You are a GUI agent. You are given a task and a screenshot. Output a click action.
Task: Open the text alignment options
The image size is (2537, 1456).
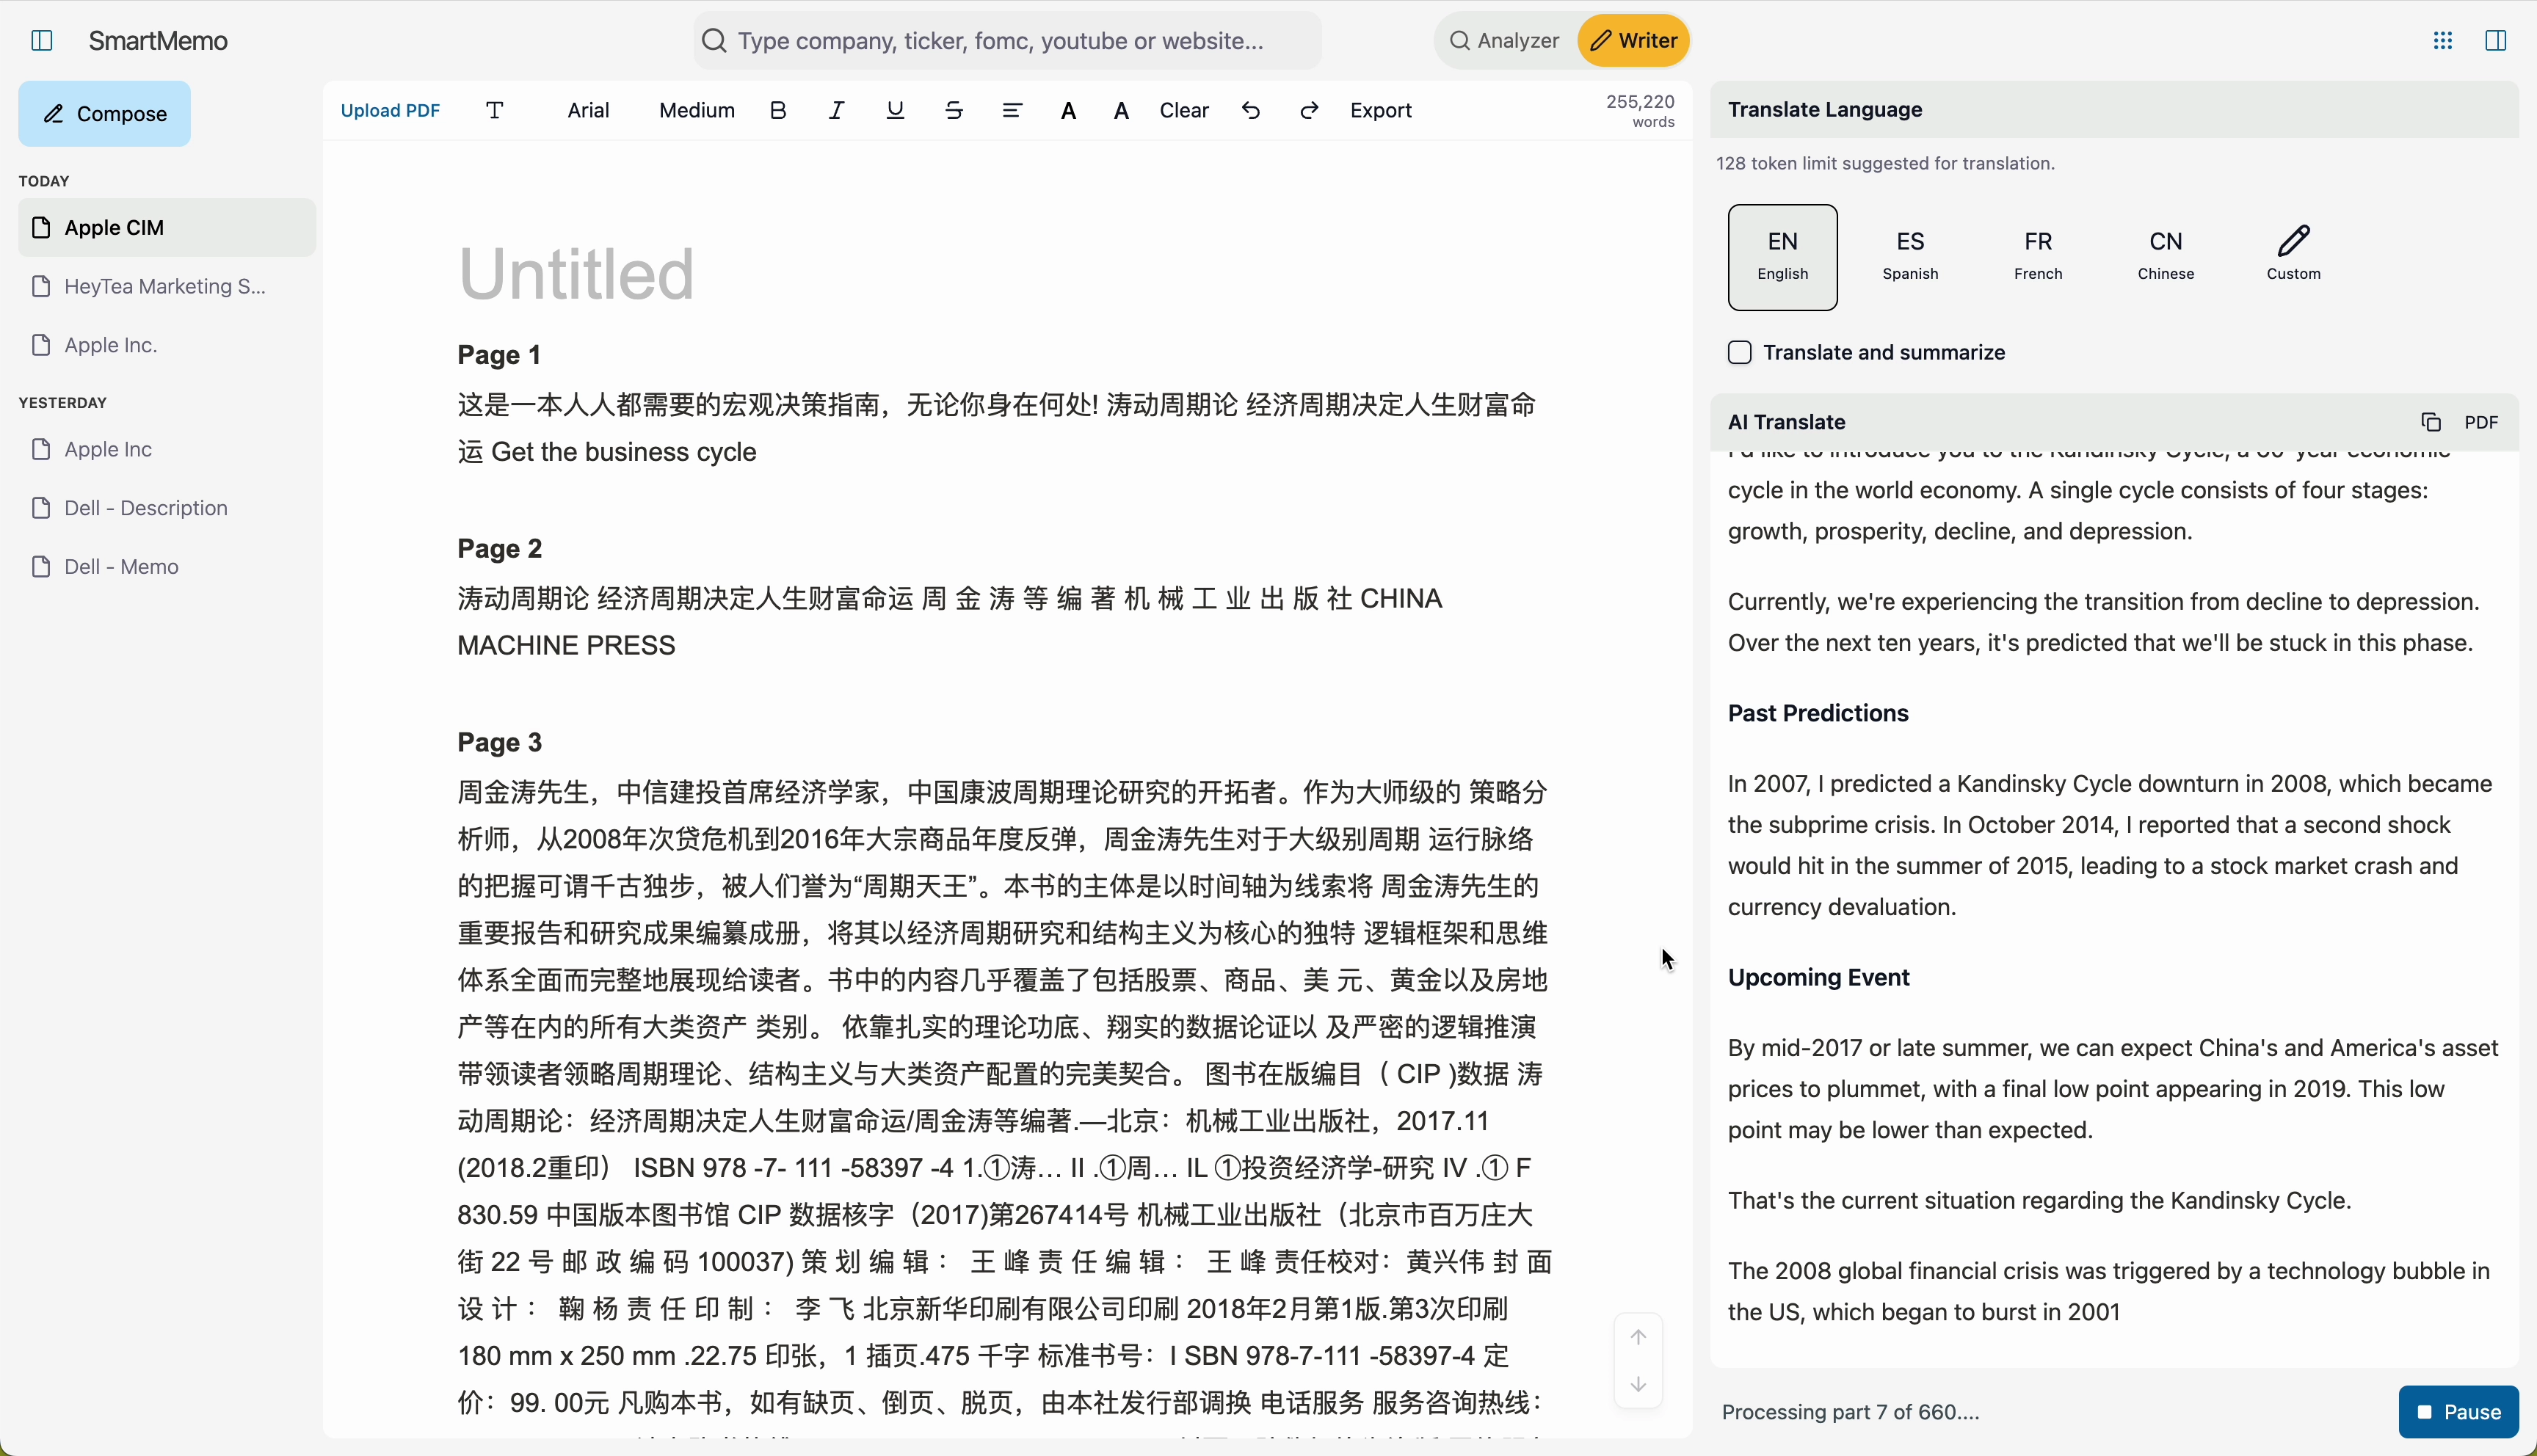point(1012,111)
